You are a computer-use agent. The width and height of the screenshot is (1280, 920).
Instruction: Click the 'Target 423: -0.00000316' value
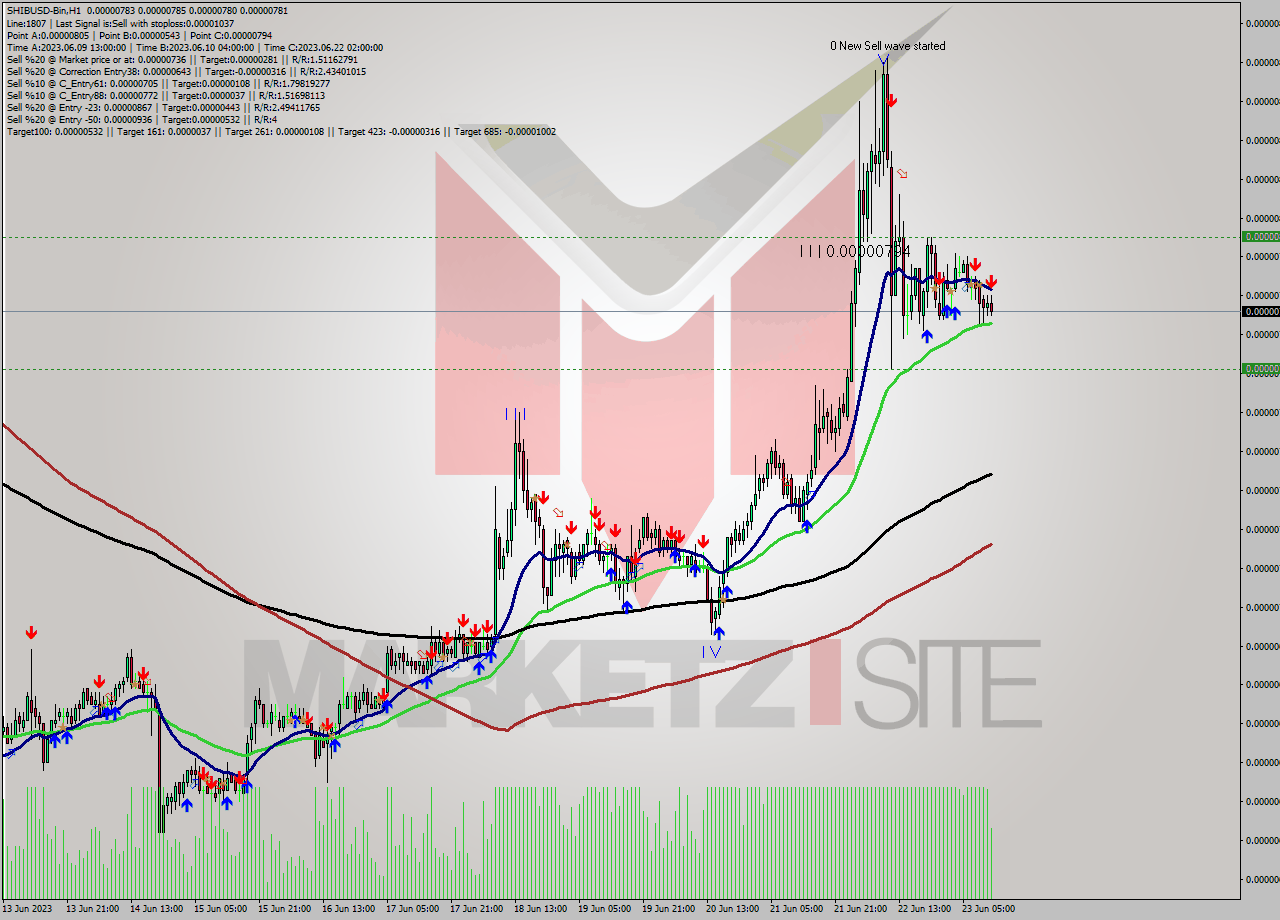pyautogui.click(x=388, y=131)
